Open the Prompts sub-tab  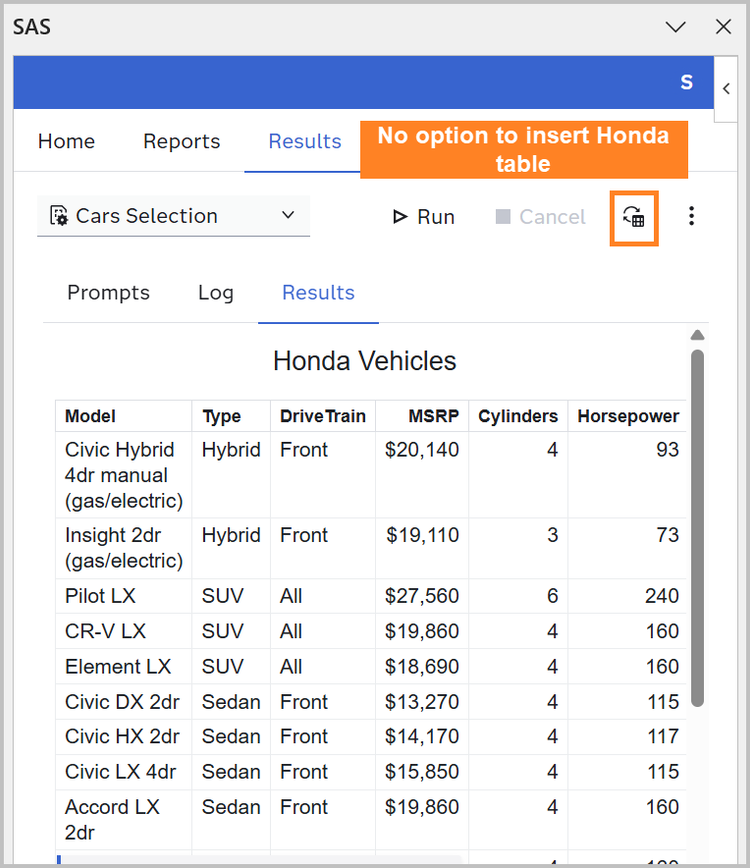click(x=108, y=292)
